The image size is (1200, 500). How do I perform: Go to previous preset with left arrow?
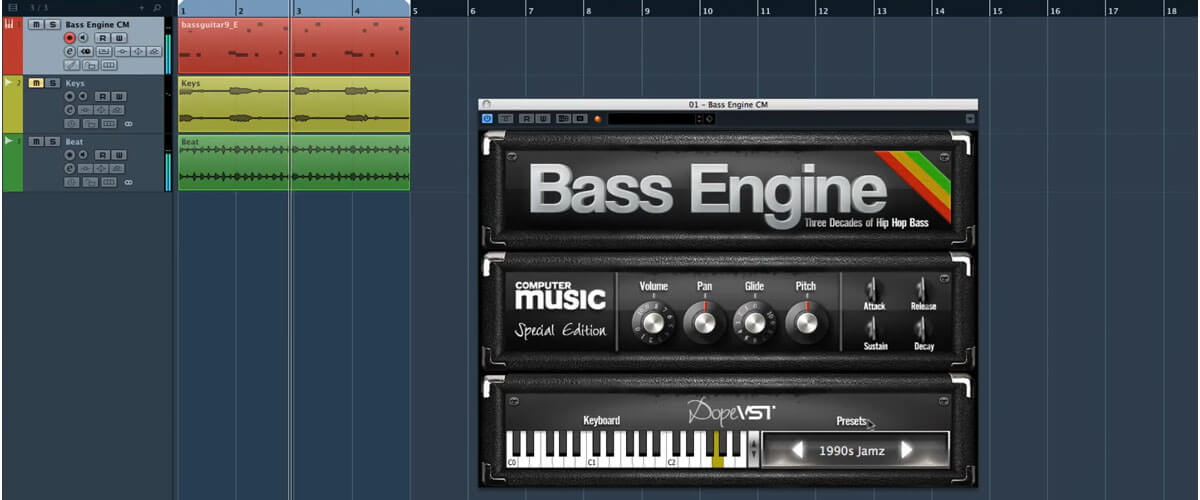(798, 450)
